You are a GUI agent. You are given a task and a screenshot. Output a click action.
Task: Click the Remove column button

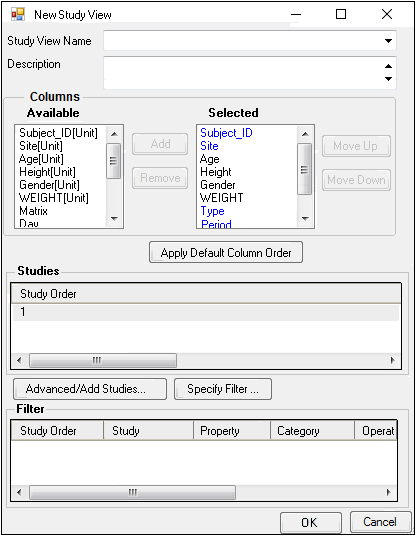(x=160, y=178)
